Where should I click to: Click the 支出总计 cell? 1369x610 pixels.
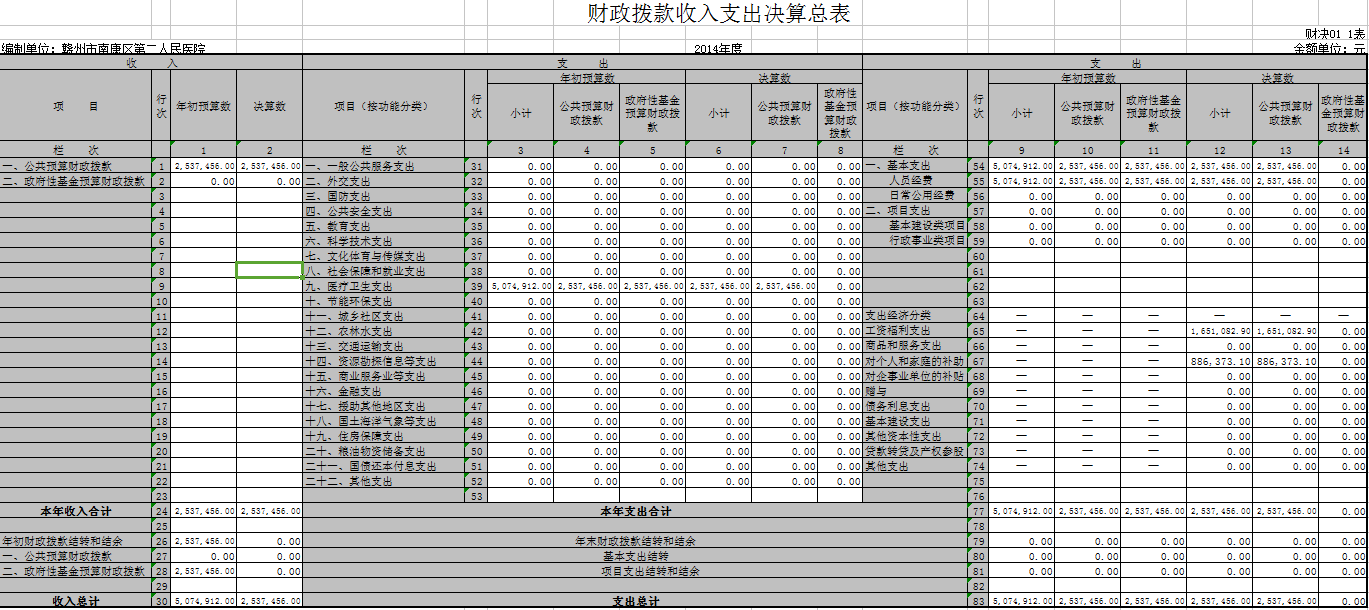[x=635, y=602]
